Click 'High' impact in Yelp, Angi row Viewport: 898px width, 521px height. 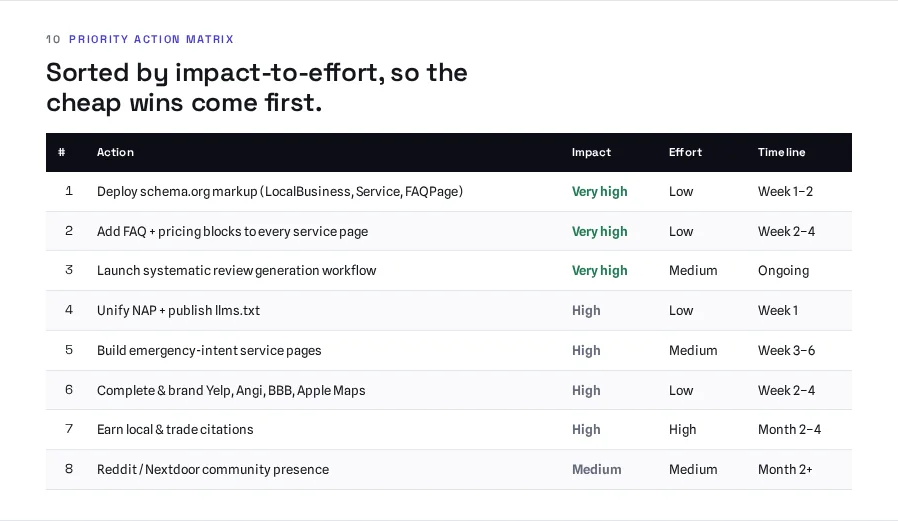[586, 390]
